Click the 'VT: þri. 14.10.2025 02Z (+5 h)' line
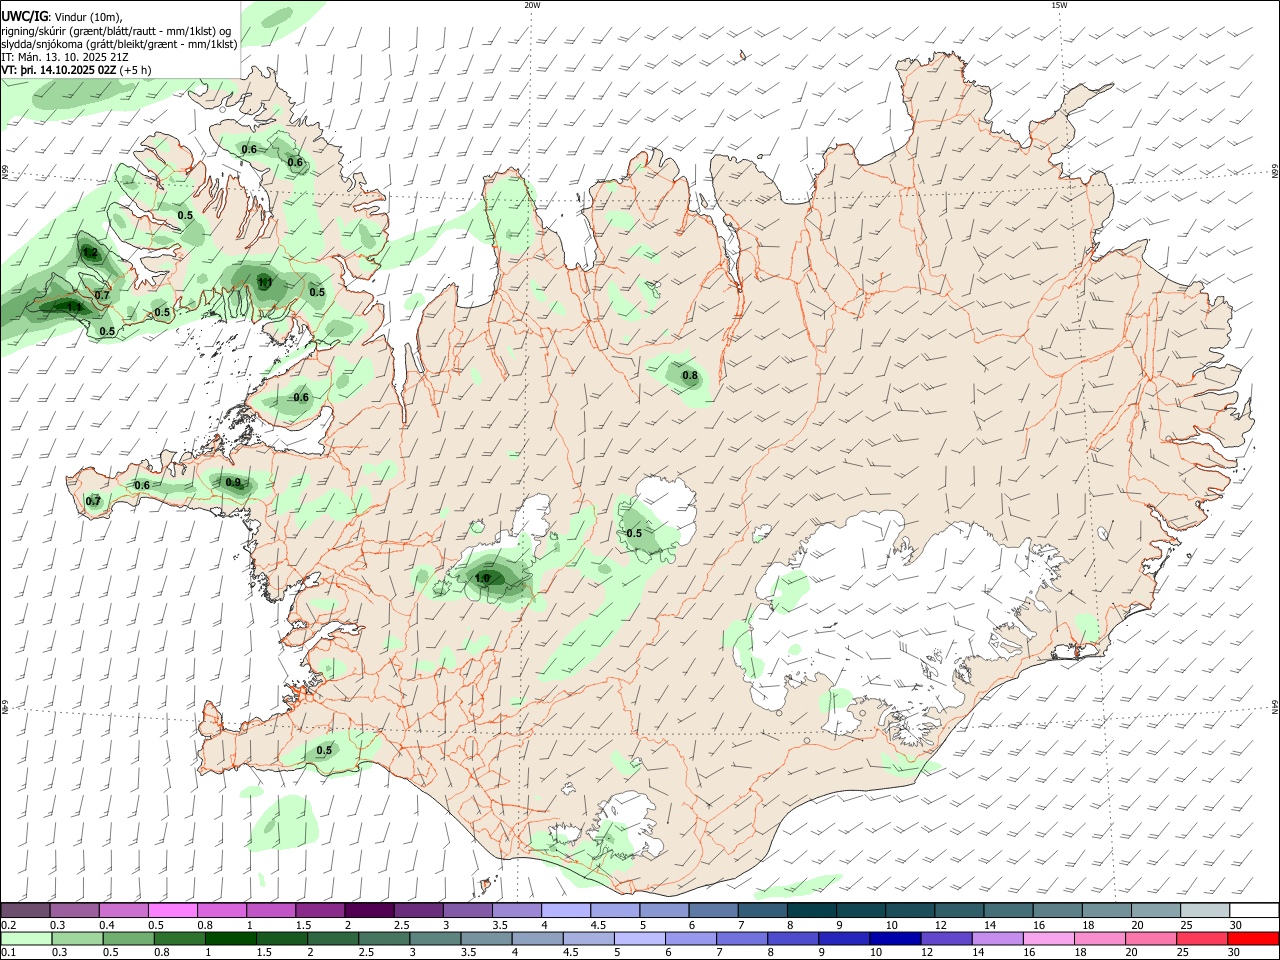1280x960 pixels. [77, 70]
